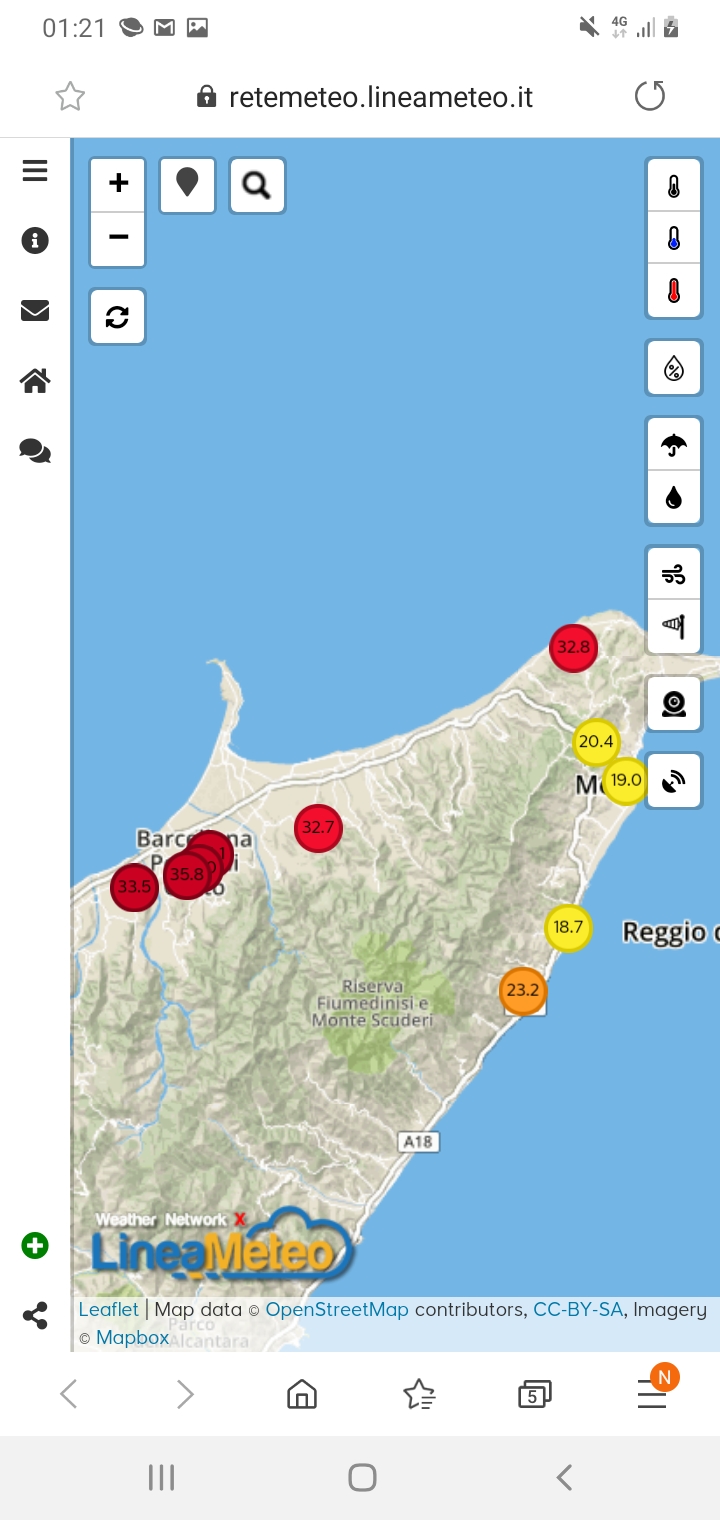This screenshot has width=720, height=1520.
Task: Open the chat bubbles forum icon
Action: click(35, 452)
